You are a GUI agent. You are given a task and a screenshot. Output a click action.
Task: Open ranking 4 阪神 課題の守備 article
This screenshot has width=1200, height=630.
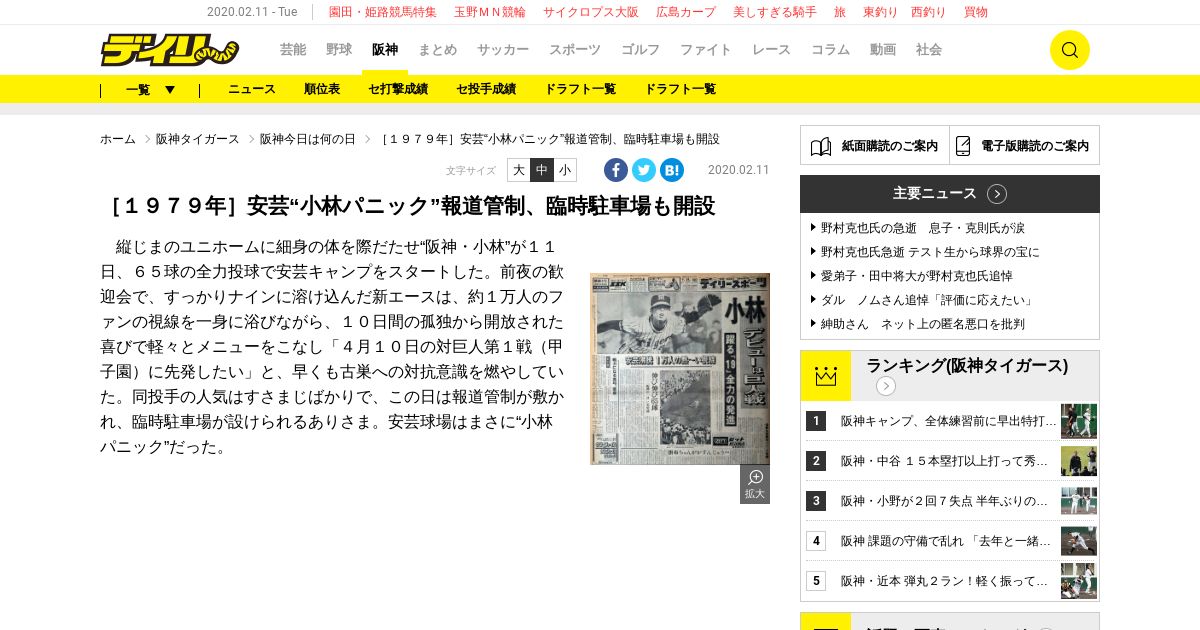pos(946,541)
